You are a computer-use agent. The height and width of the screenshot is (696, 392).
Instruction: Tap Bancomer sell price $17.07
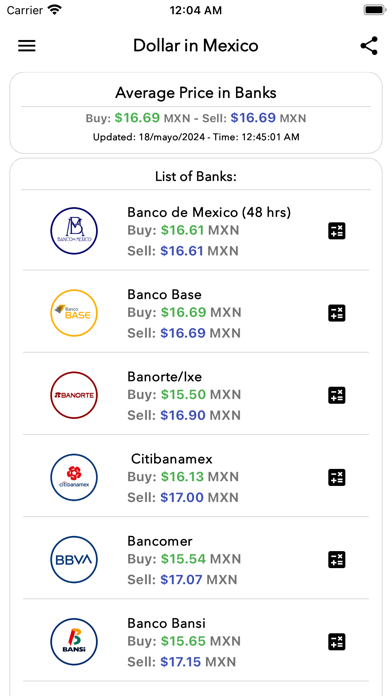(181, 580)
